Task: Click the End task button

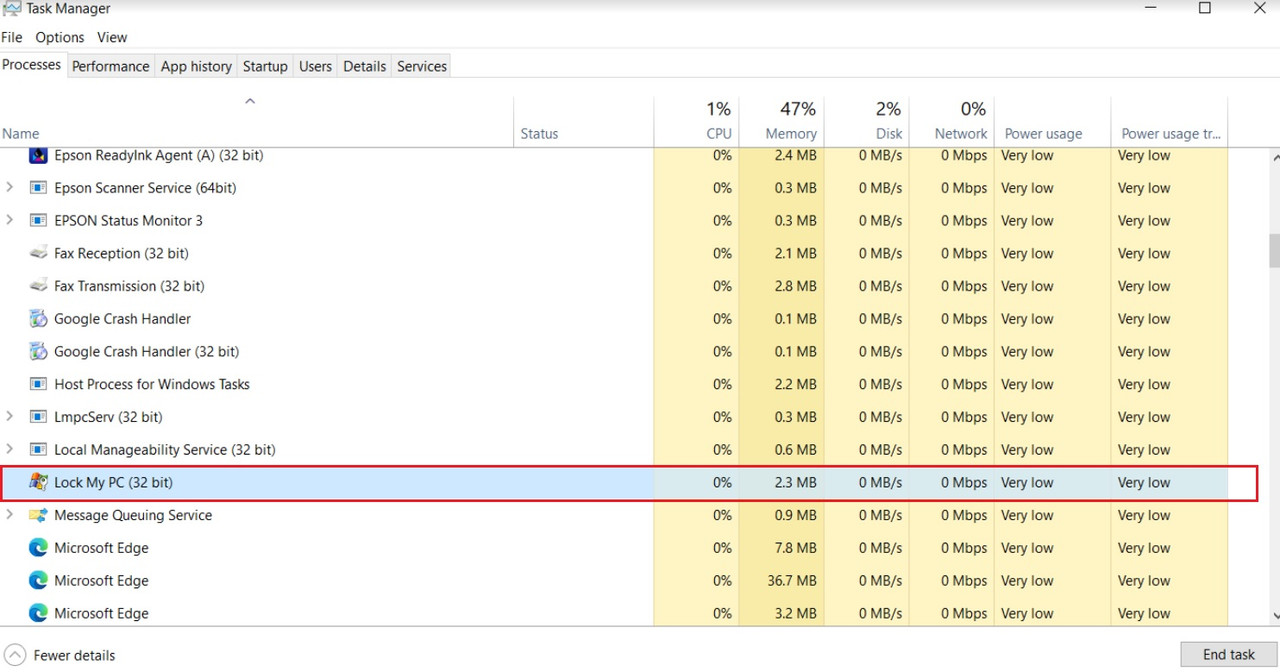Action: coord(1229,655)
